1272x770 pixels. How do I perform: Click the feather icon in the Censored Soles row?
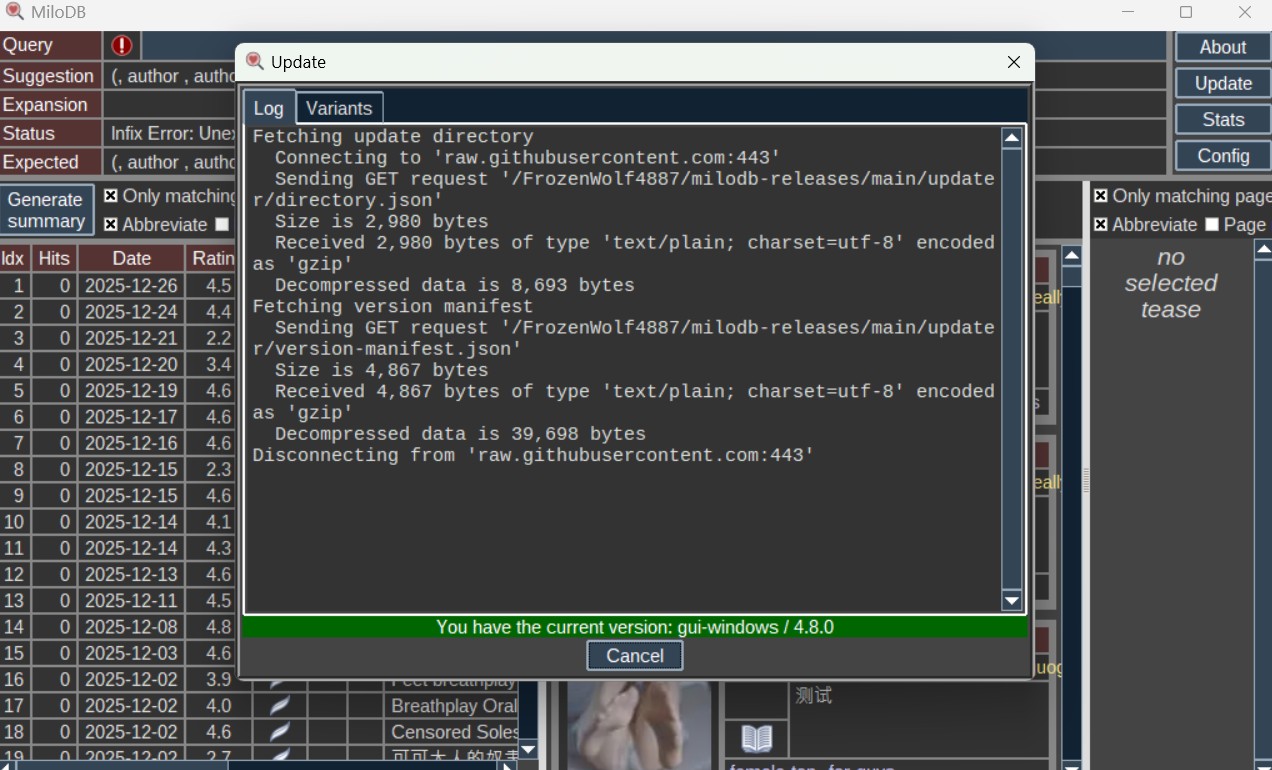point(280,732)
